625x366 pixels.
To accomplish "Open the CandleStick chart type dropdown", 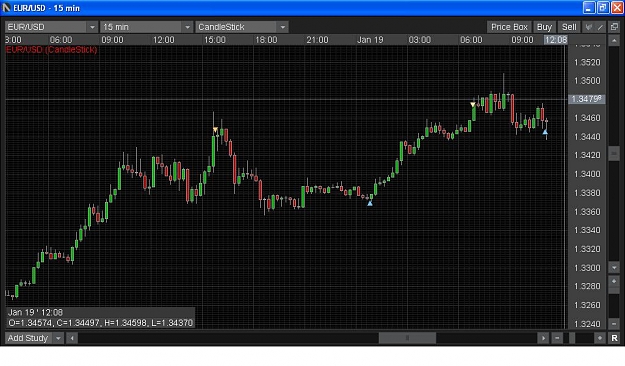I will click(x=242, y=27).
